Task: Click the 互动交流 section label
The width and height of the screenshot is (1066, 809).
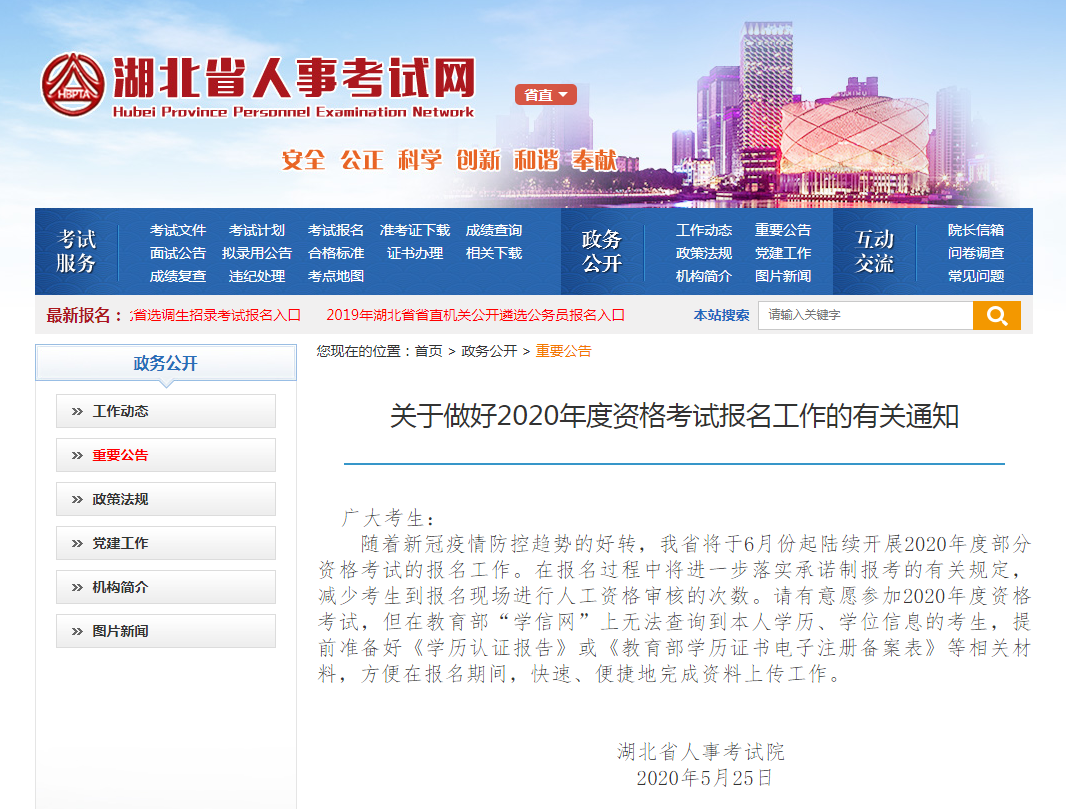Action: coord(874,251)
